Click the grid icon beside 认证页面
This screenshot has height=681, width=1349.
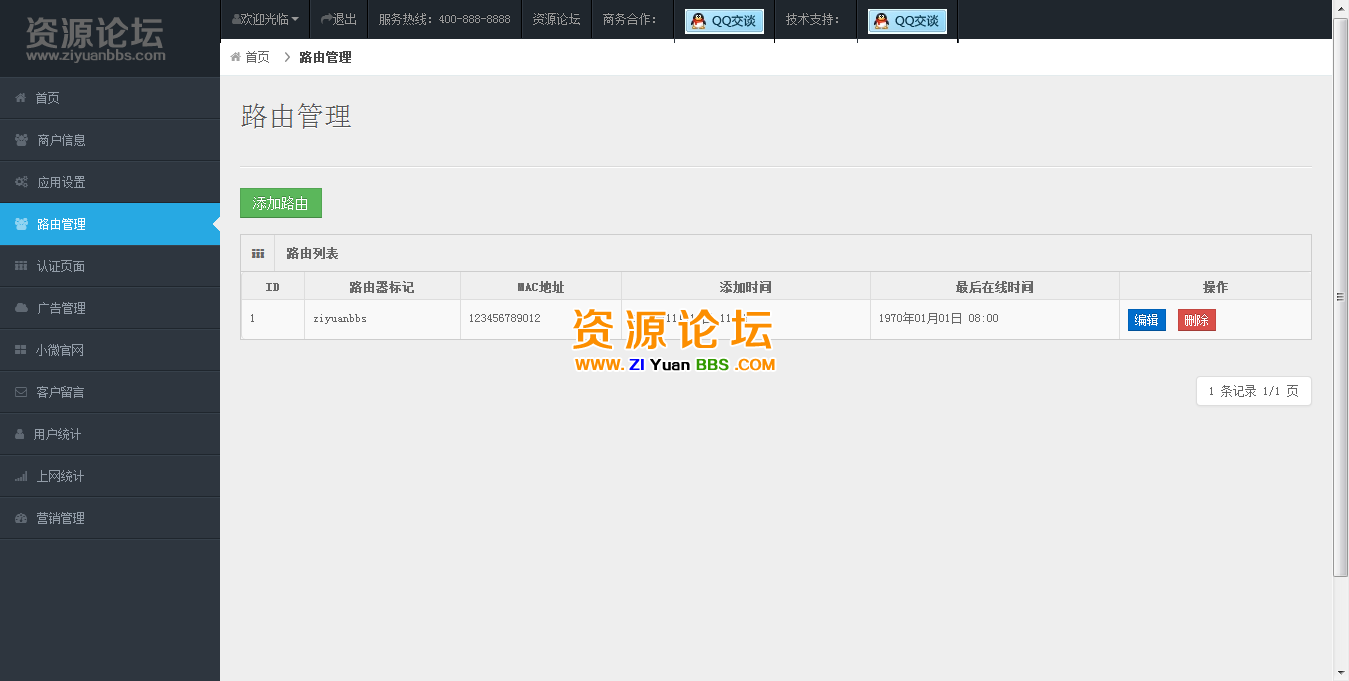pos(21,266)
